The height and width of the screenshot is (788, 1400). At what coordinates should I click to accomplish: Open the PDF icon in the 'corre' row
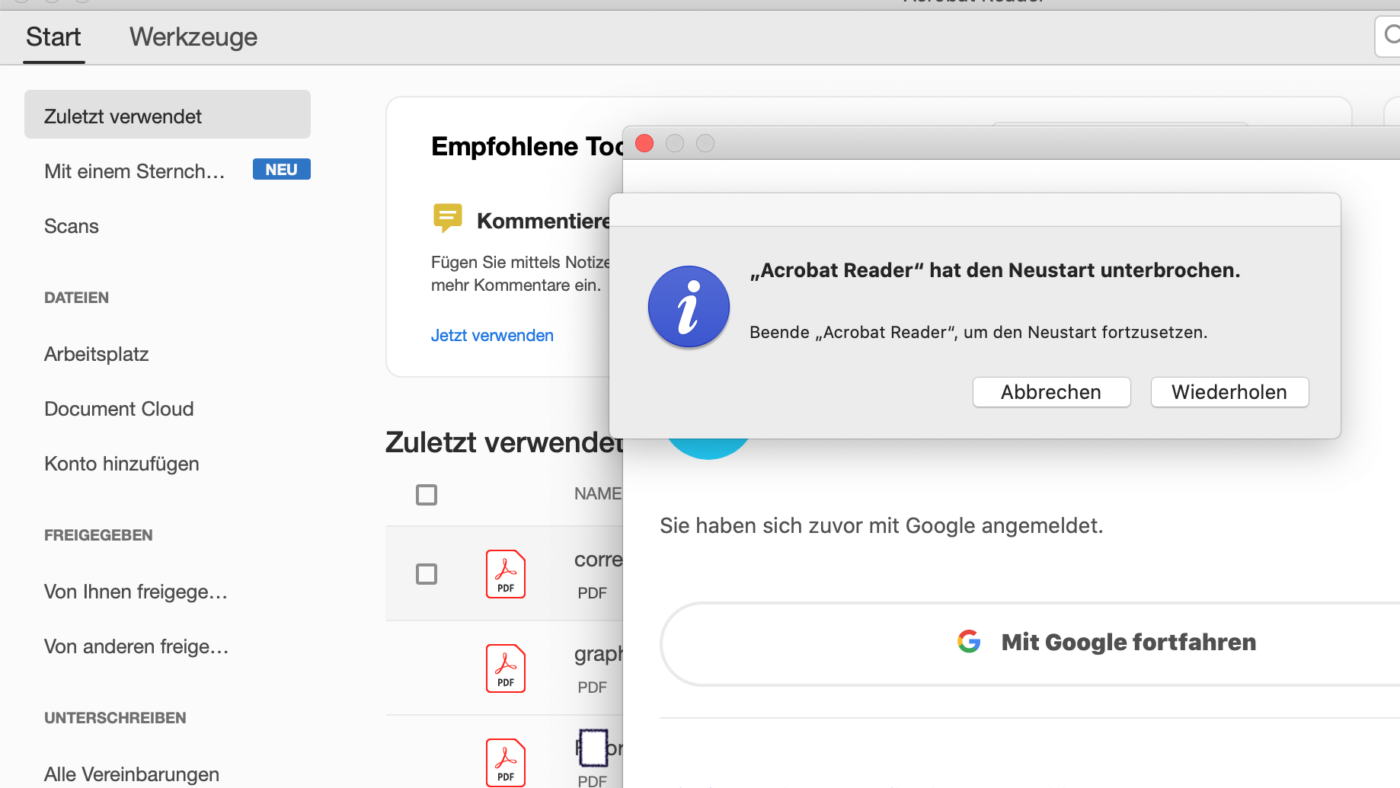pyautogui.click(x=506, y=574)
